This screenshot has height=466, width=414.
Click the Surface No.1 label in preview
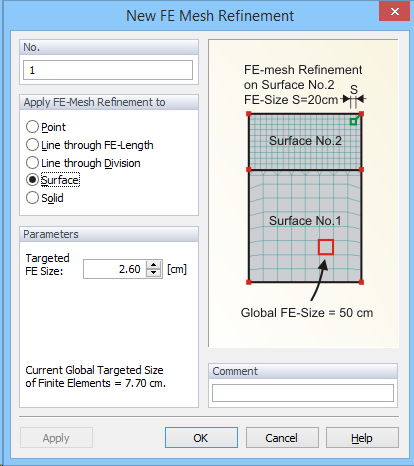click(x=305, y=221)
